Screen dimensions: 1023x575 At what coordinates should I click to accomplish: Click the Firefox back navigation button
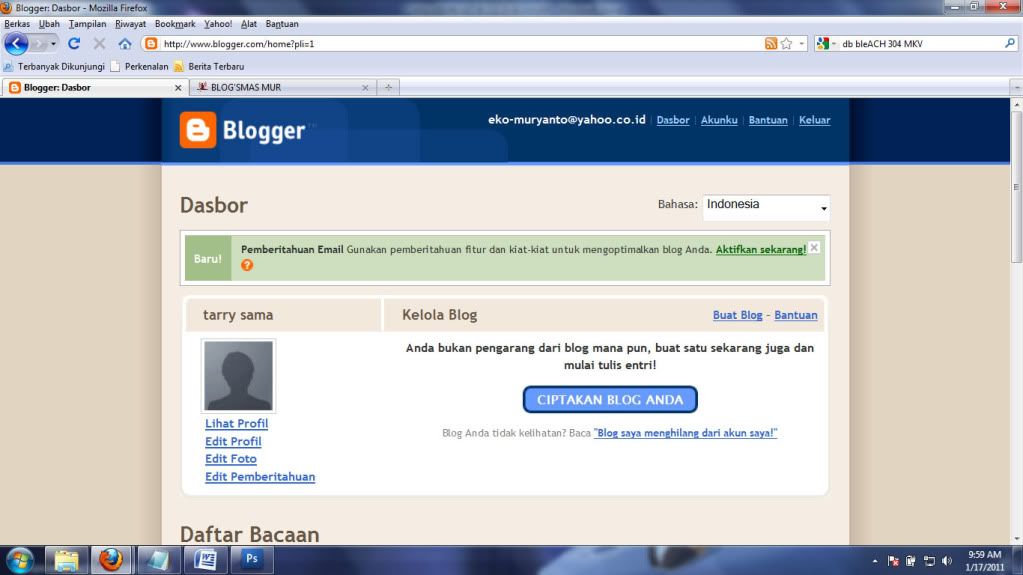click(x=16, y=44)
